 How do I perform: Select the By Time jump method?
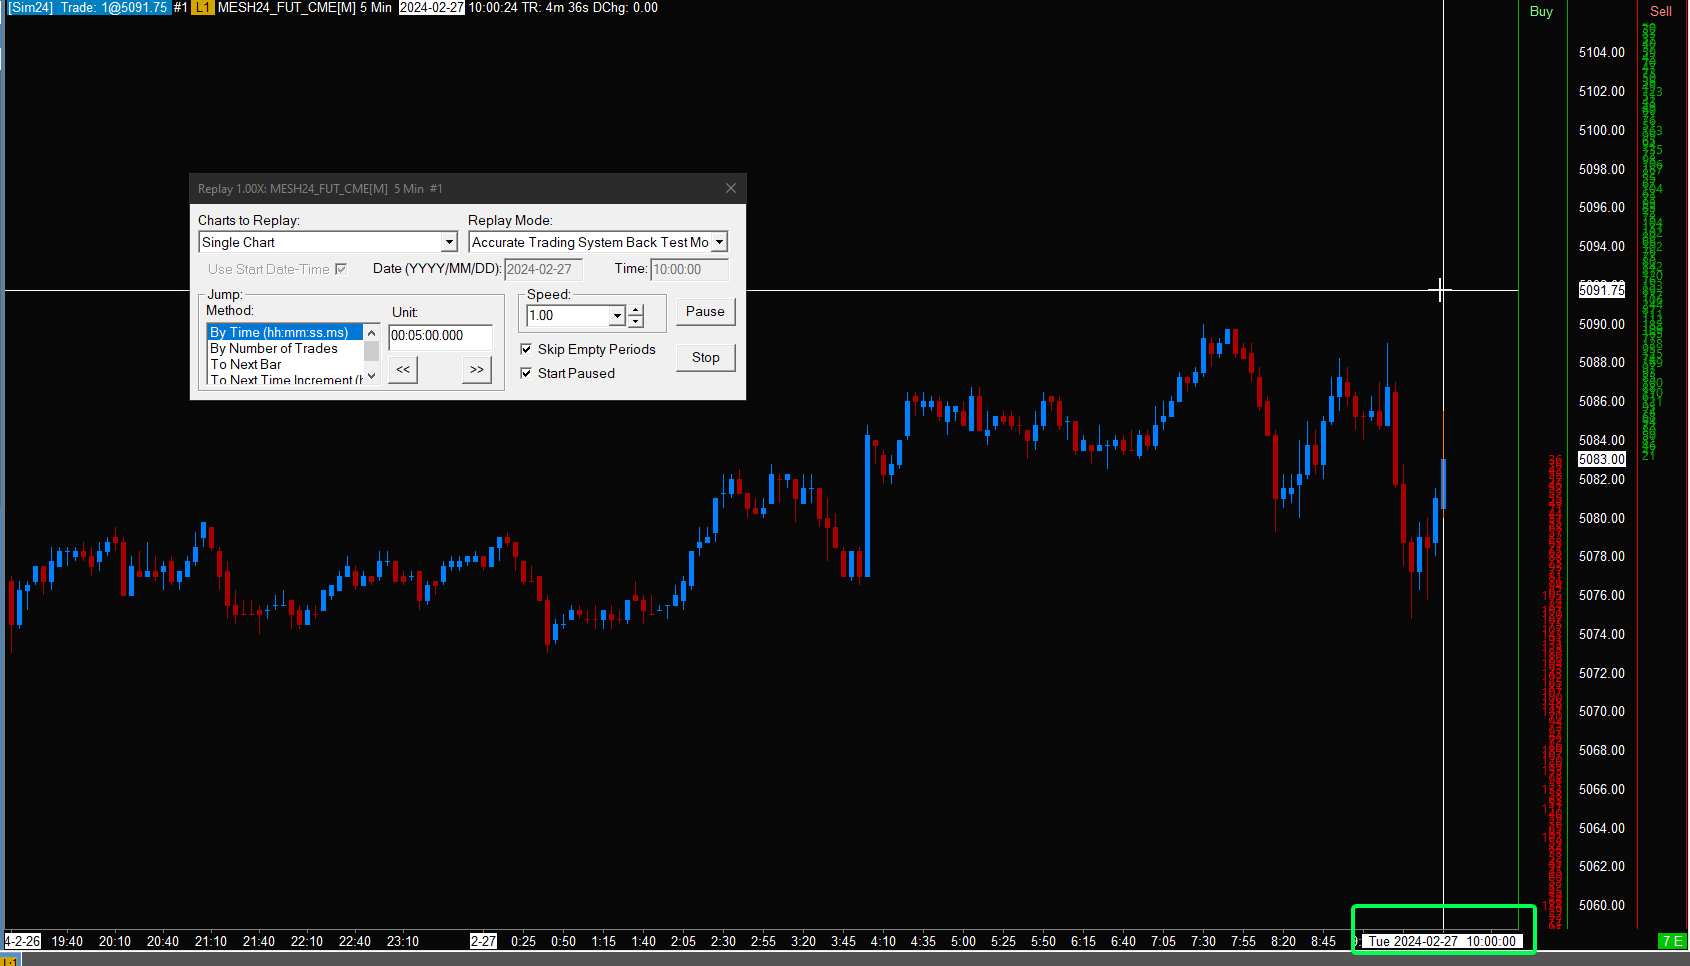[x=285, y=332]
